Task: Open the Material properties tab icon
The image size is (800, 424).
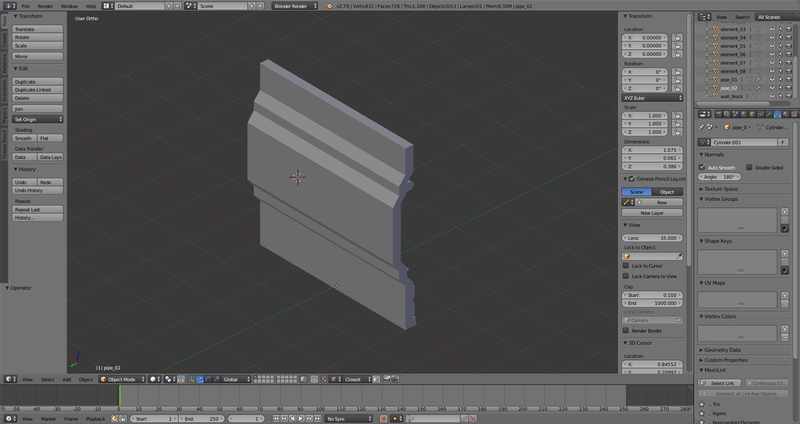Action: pyautogui.click(x=786, y=114)
